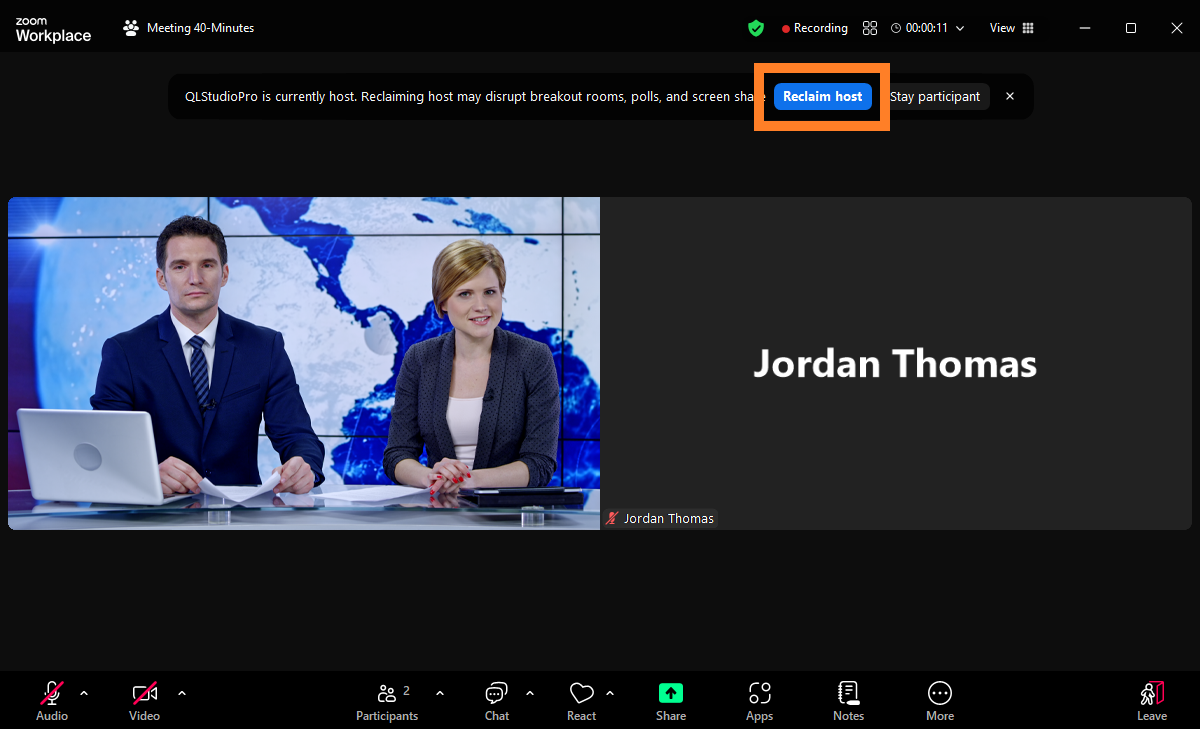The height and width of the screenshot is (729, 1200).
Task: Click the Recording indicator
Action: pyautogui.click(x=815, y=28)
